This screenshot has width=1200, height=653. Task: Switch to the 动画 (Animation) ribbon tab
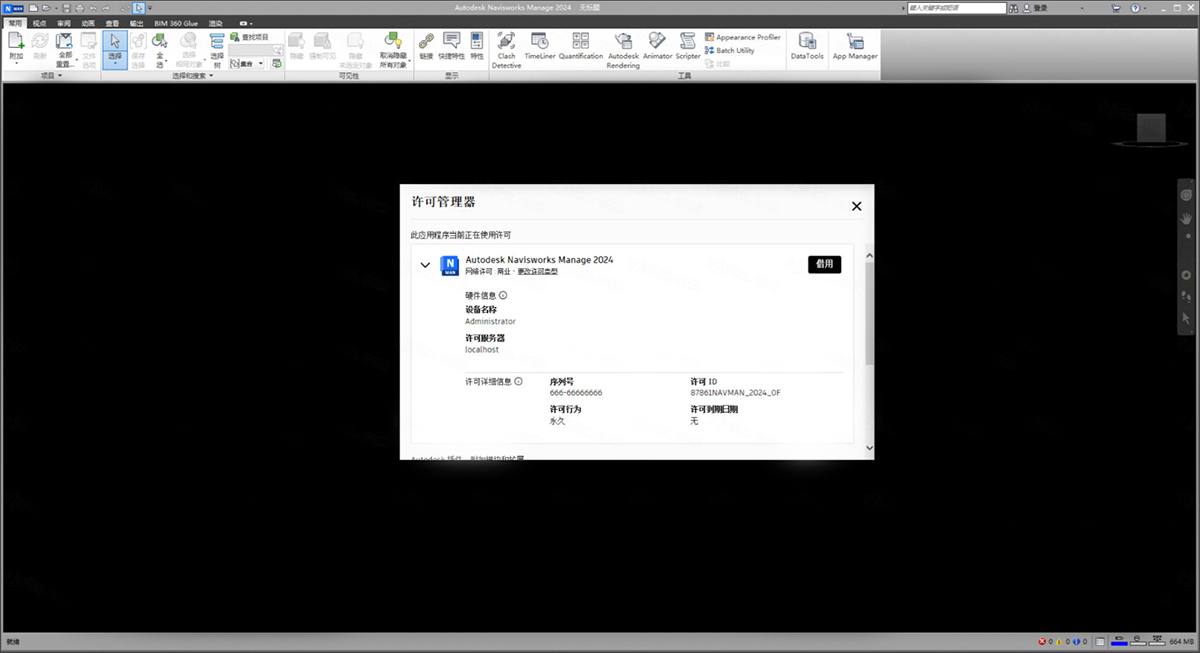88,23
